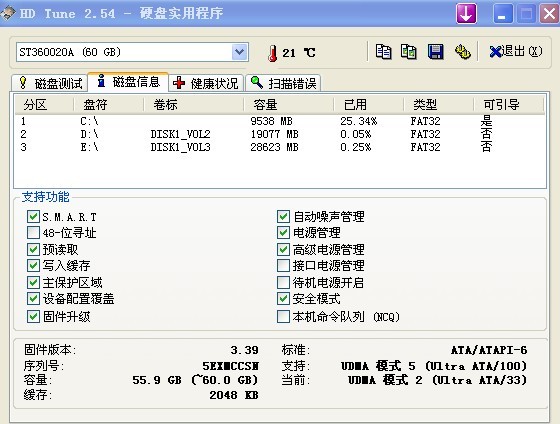Click the 可引导 column header
The image size is (560, 424).
pos(509,105)
